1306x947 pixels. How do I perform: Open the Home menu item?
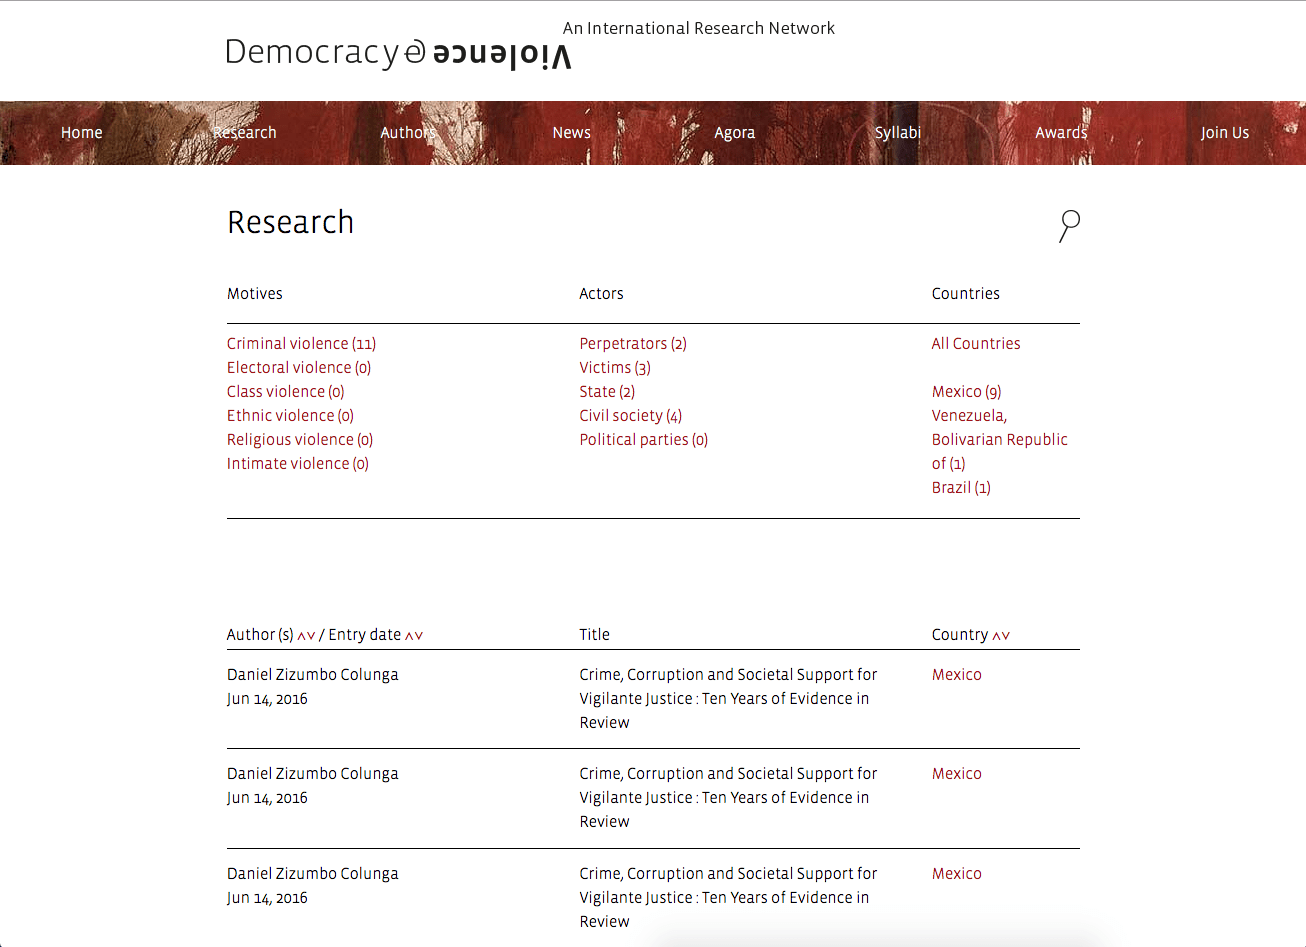82,132
